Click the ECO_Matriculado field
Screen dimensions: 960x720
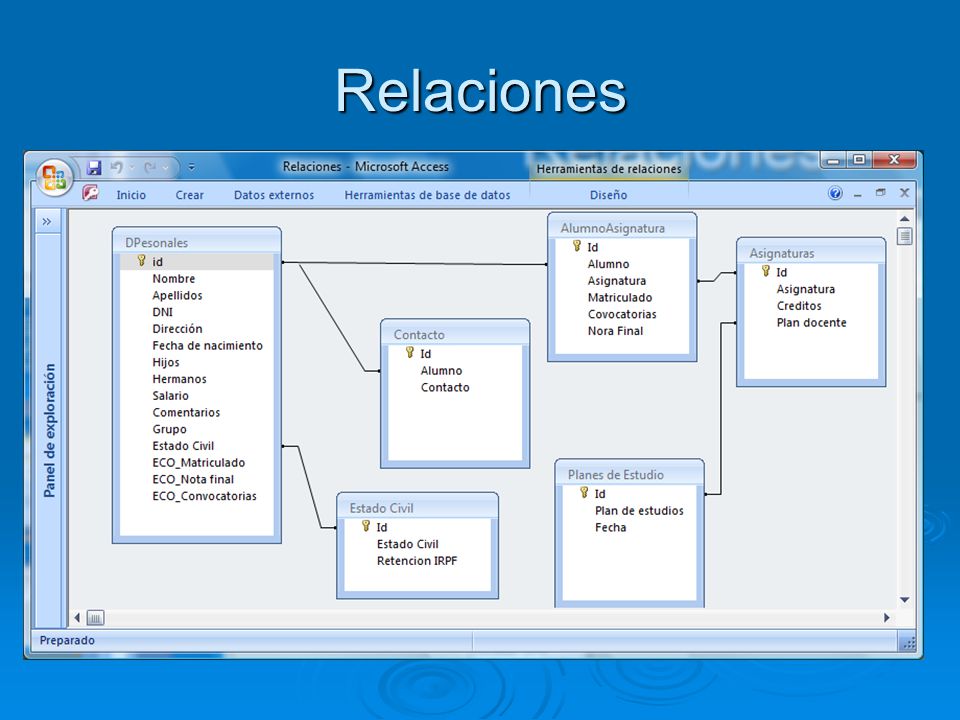(x=198, y=462)
